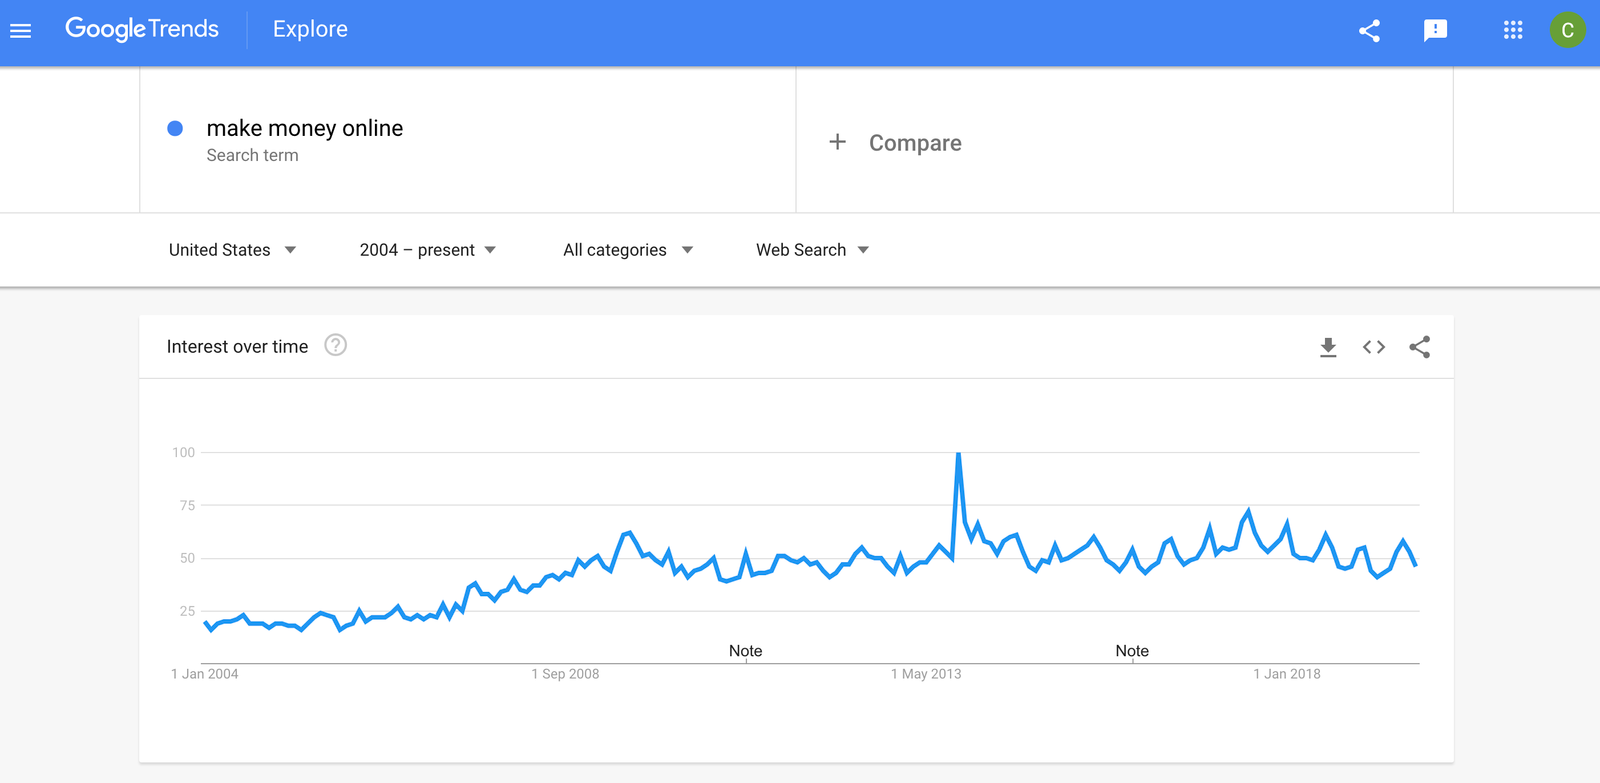Screen dimensions: 1600x783
Task: Open the Google apps grid
Action: click(1513, 30)
